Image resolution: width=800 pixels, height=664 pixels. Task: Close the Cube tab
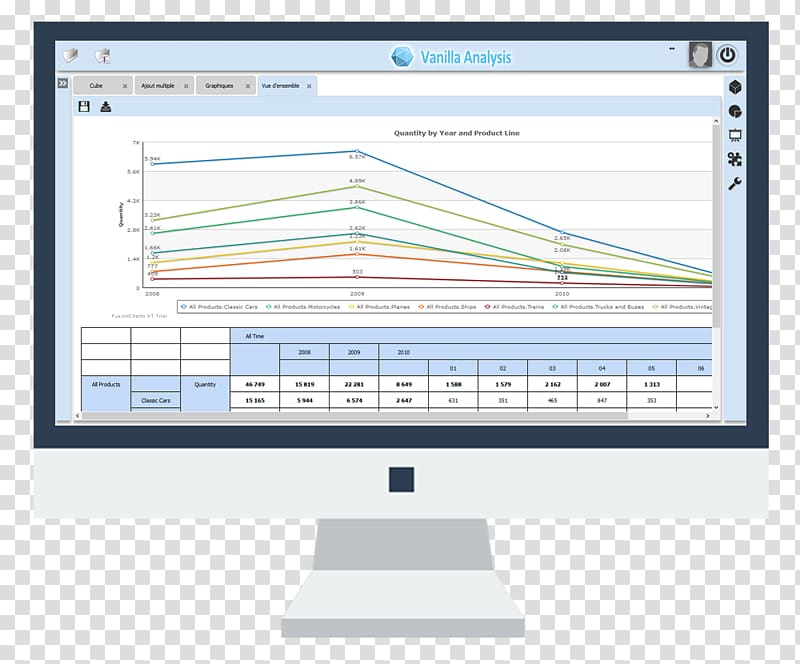(x=125, y=86)
